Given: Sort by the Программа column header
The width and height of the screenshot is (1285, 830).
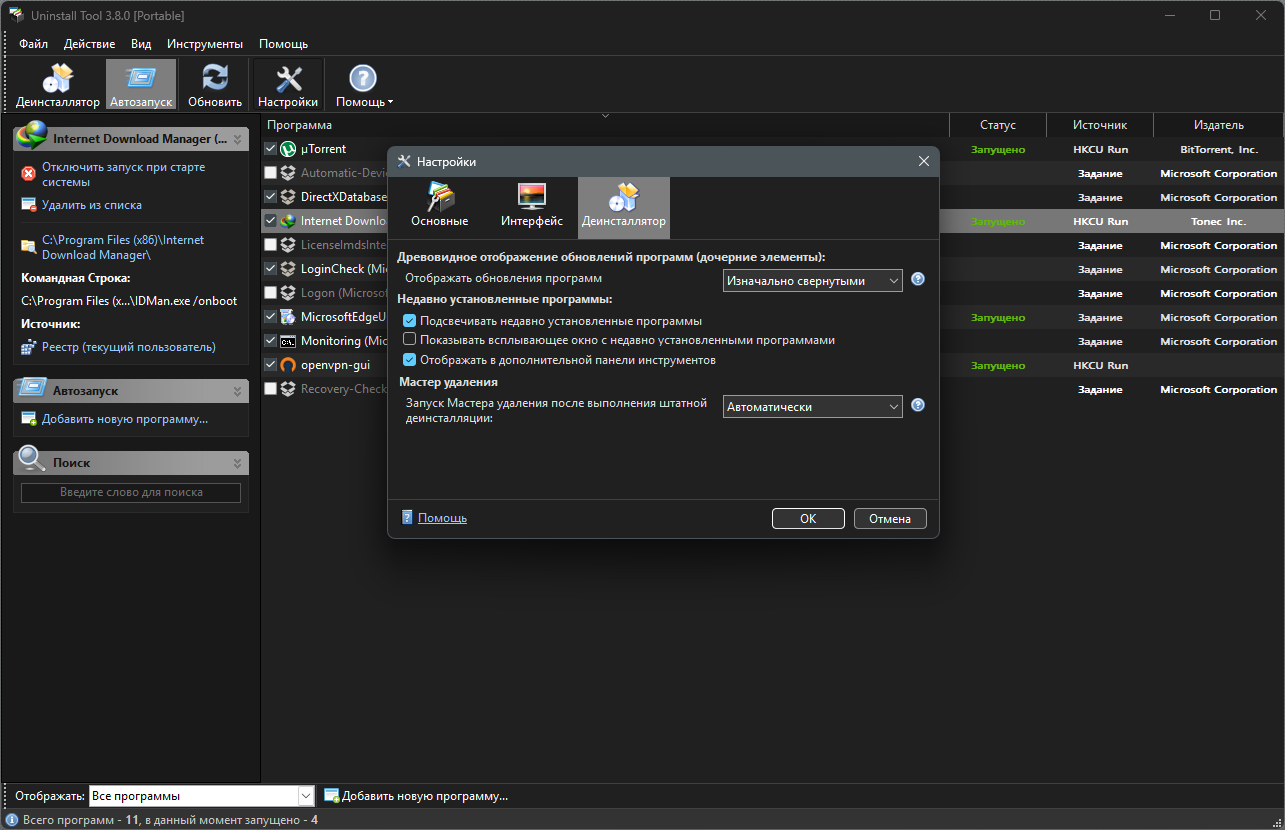Looking at the screenshot, I should coord(605,125).
